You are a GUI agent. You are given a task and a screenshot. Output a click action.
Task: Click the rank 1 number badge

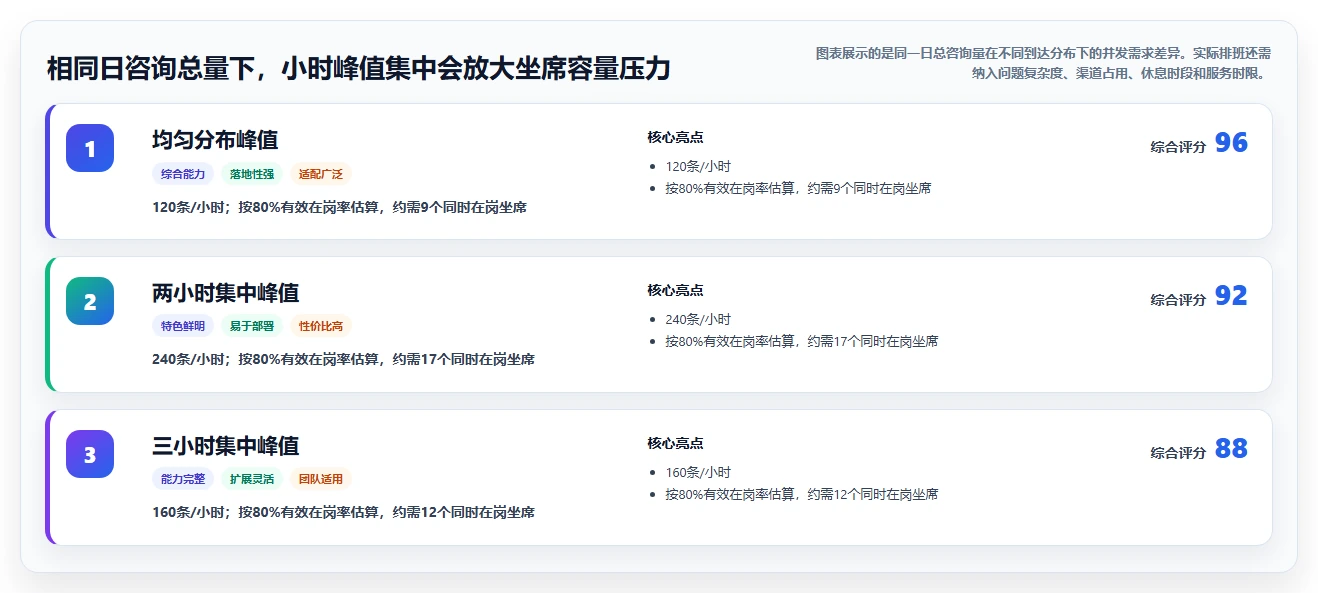pyautogui.click(x=90, y=148)
